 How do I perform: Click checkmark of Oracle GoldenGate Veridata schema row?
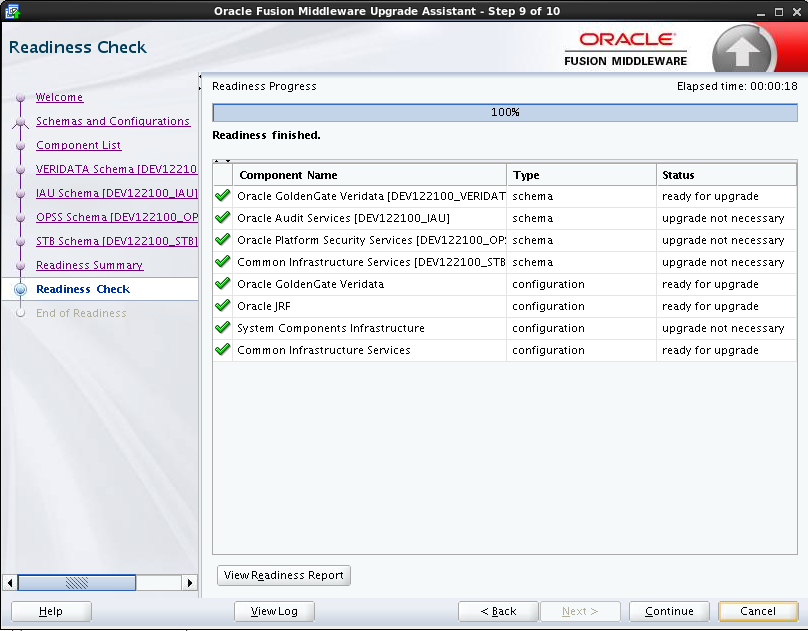click(x=223, y=196)
